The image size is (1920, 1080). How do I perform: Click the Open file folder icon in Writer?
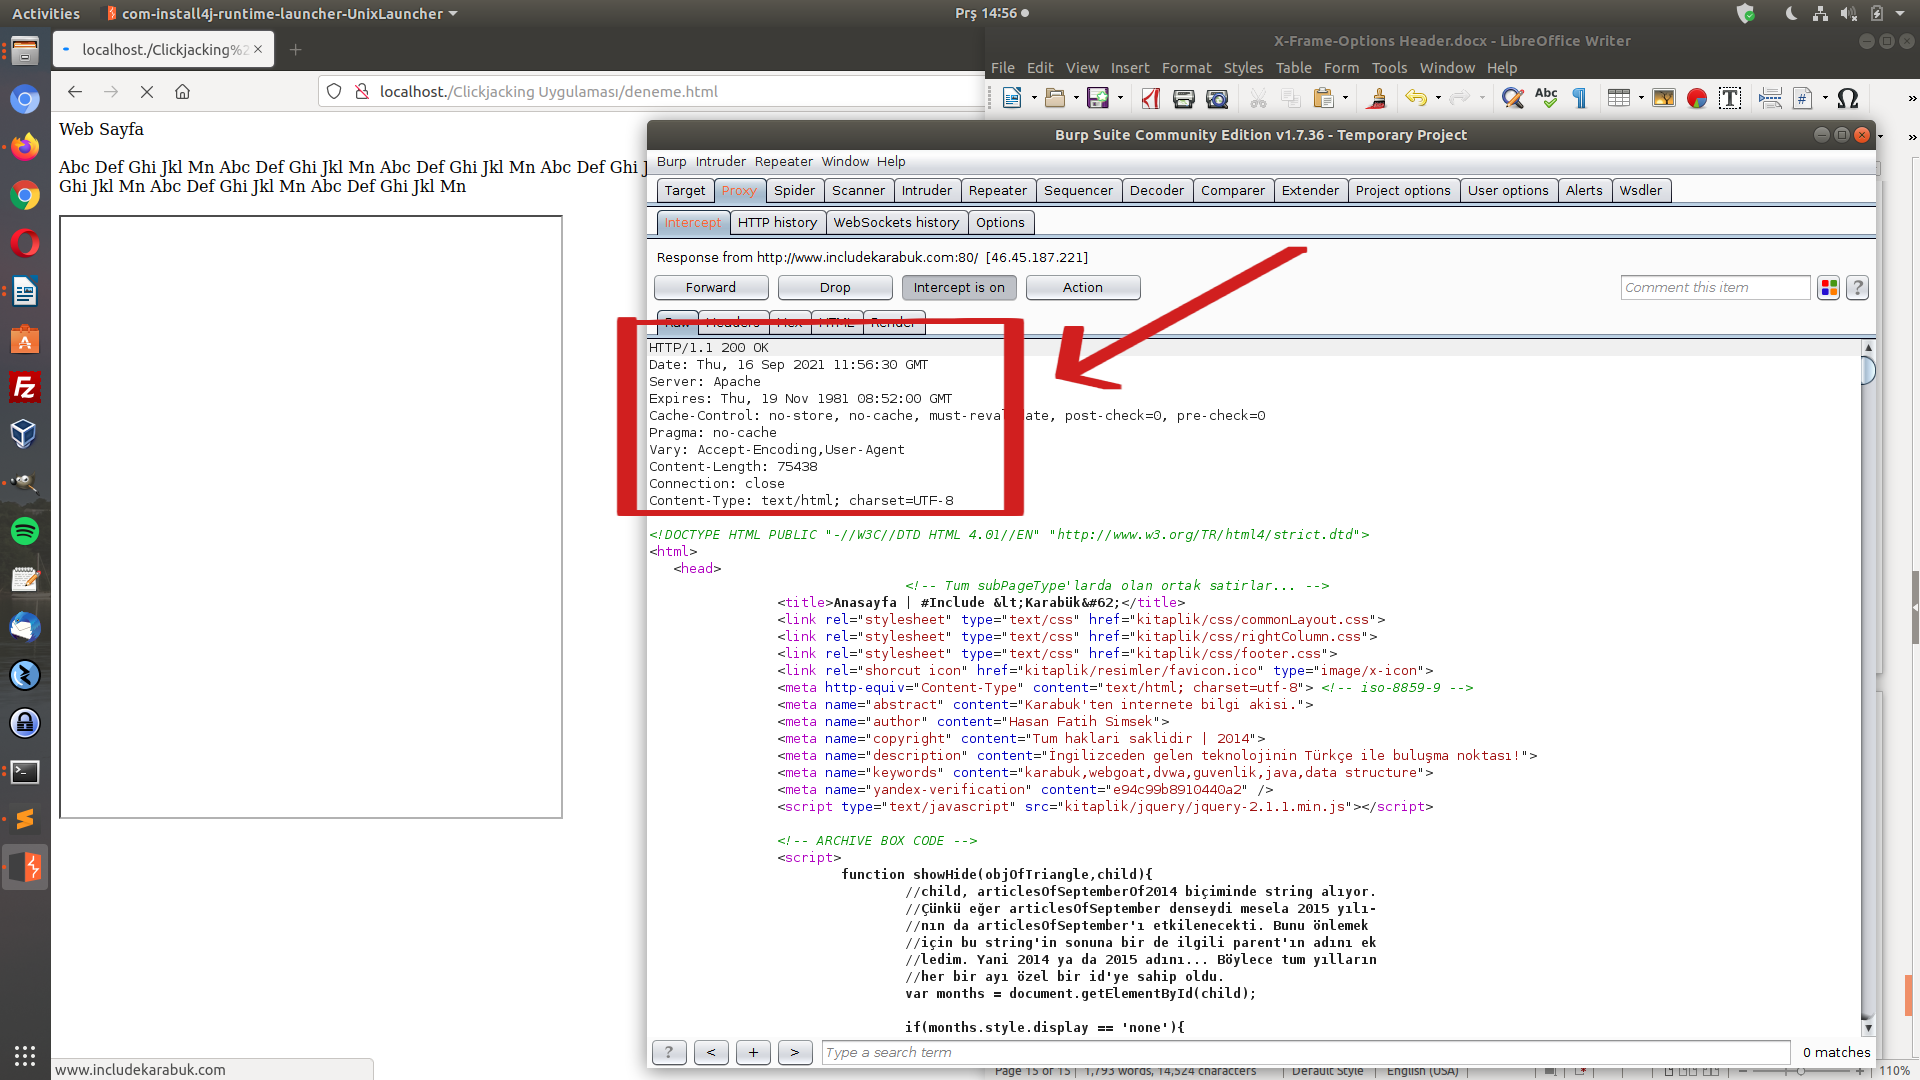point(1054,98)
